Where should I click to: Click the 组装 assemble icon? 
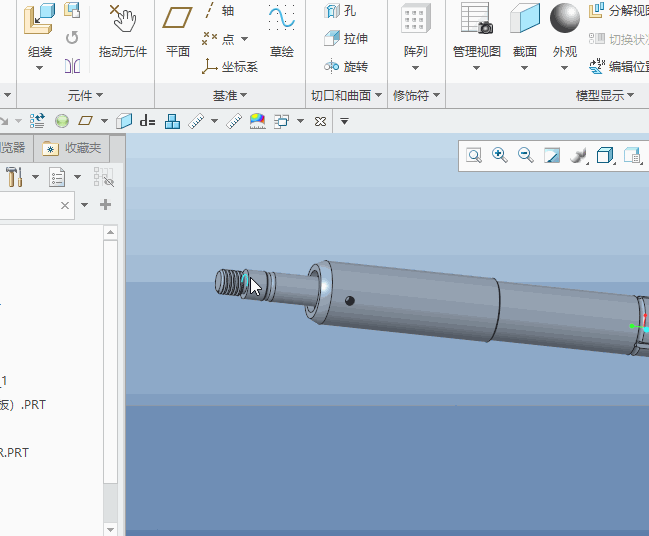click(39, 19)
